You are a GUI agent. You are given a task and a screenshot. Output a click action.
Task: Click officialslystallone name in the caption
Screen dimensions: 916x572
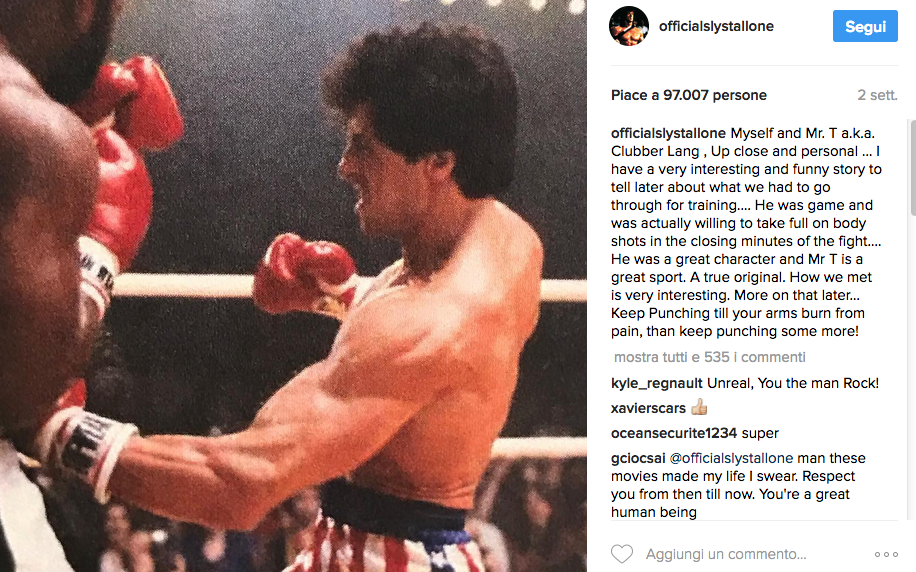[668, 133]
